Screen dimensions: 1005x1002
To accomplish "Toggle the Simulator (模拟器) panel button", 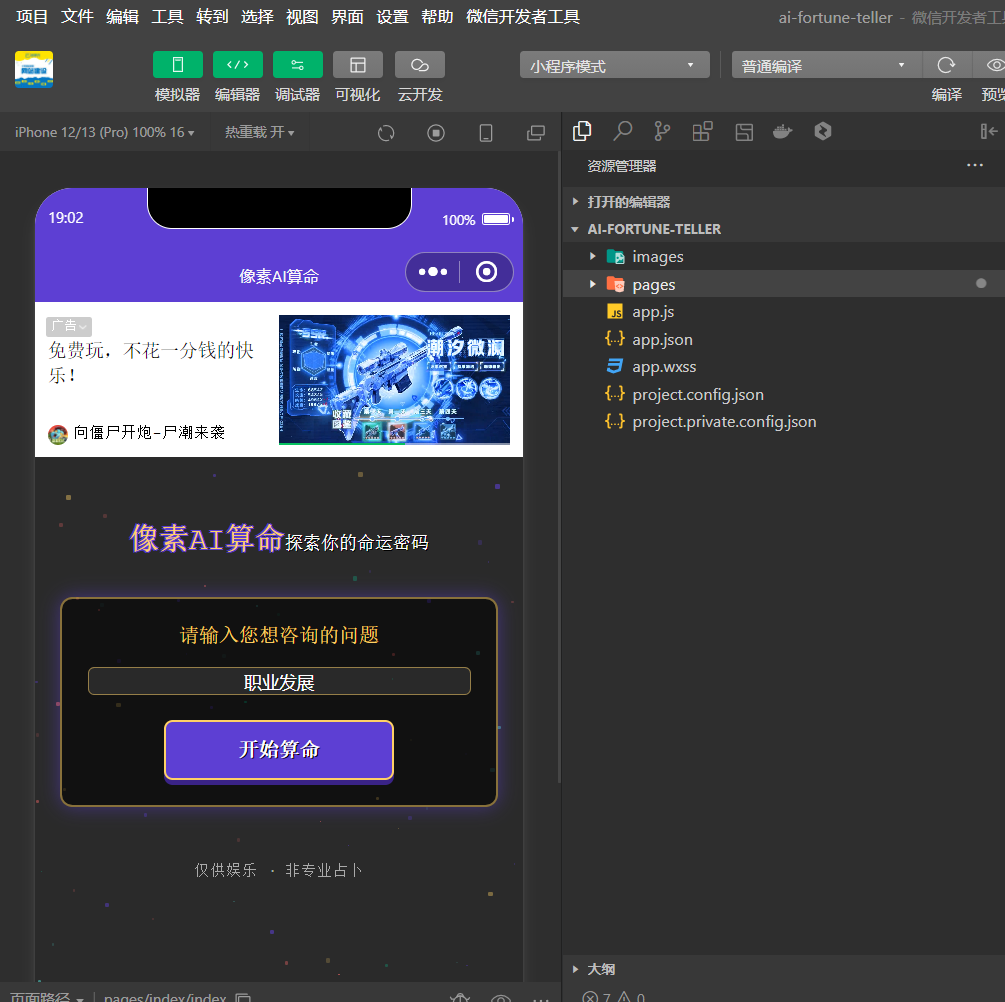I will pos(178,65).
